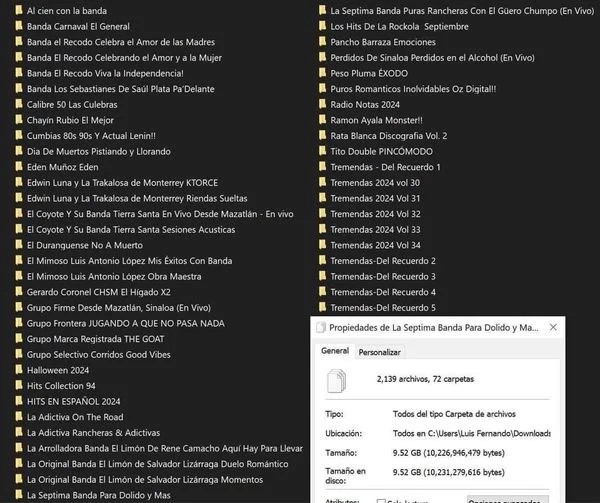Click the Ubicación path C:\Users\Luis Fernando

pyautogui.click(x=471, y=433)
